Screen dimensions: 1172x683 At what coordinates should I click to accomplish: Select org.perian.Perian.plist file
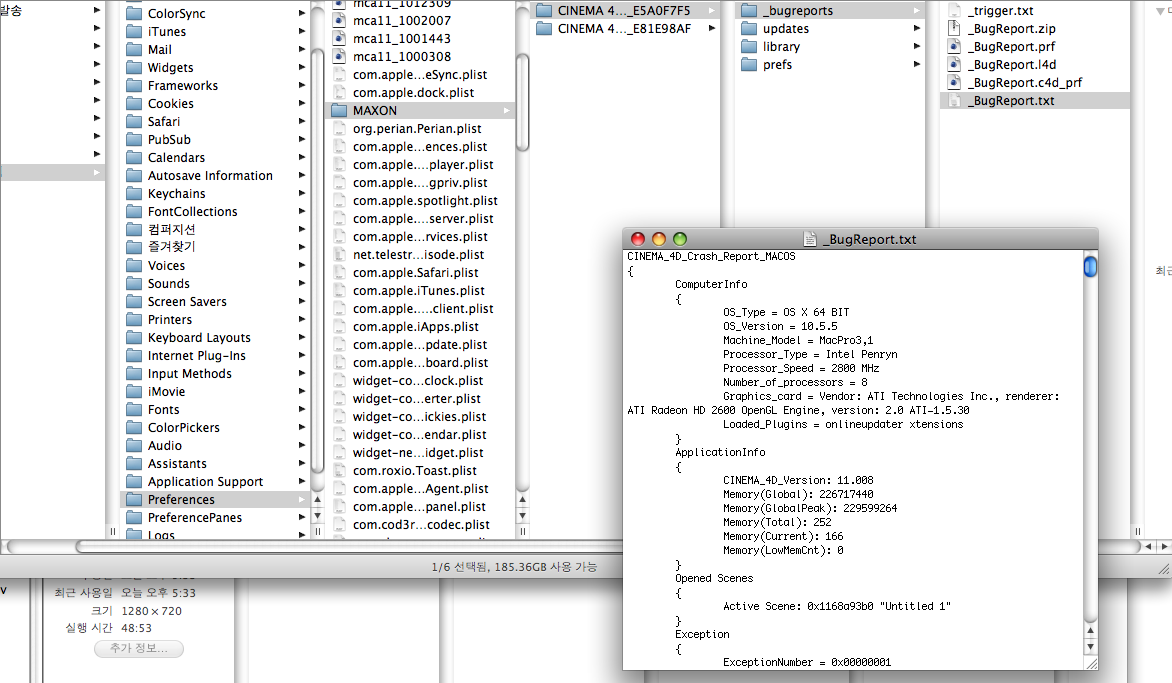[x=417, y=129]
